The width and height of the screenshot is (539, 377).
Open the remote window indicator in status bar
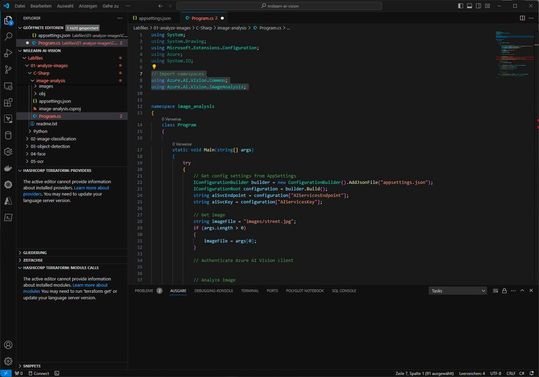[6, 373]
